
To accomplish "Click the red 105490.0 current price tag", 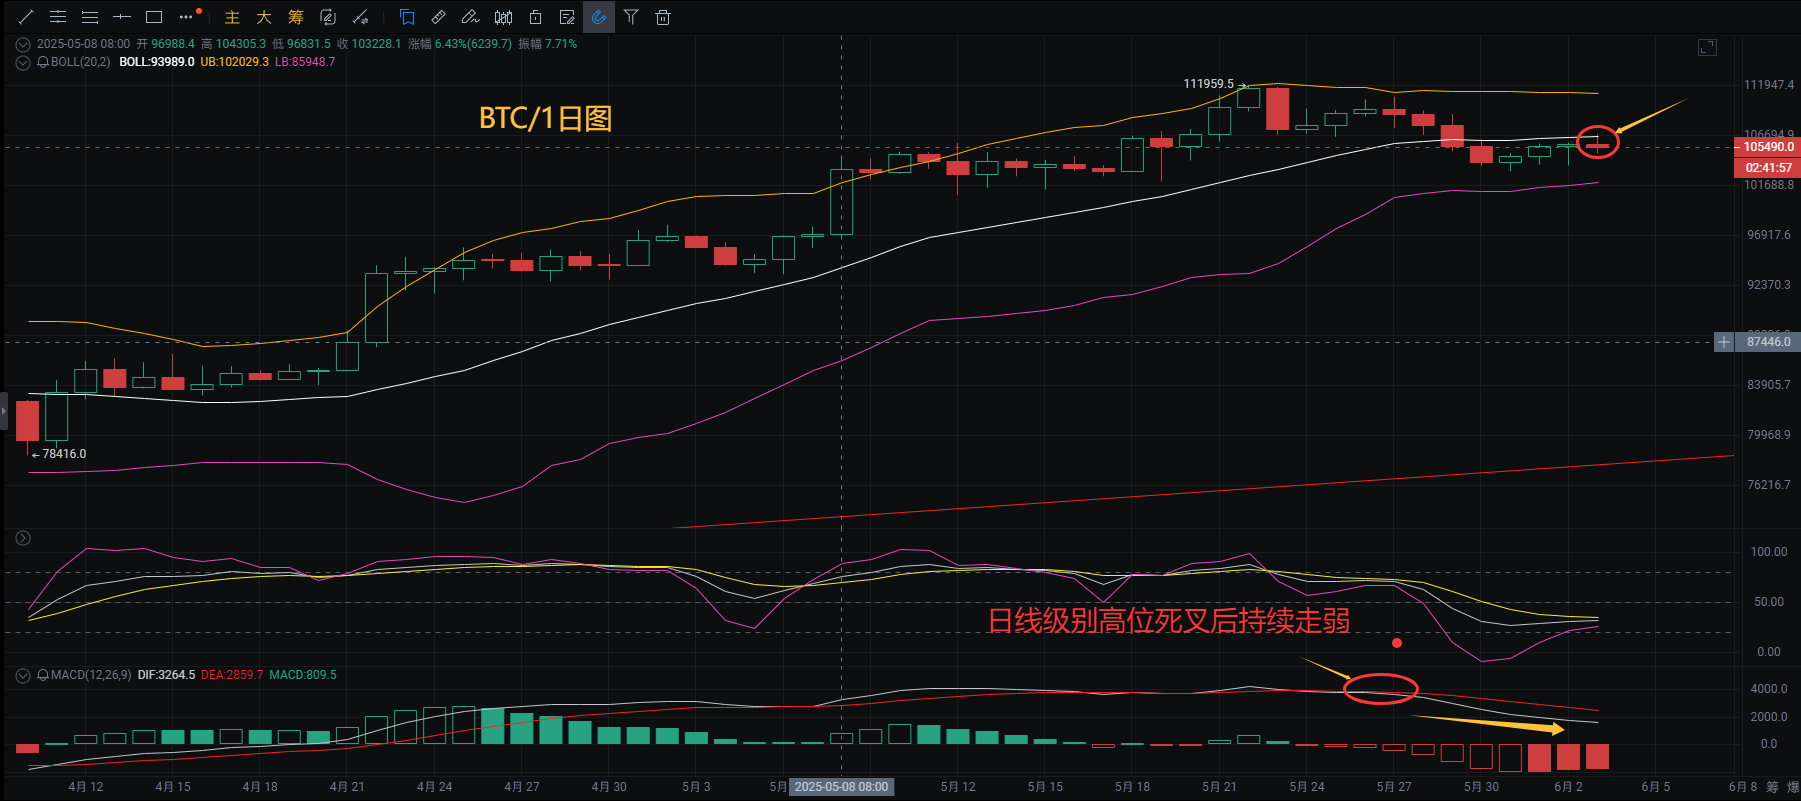I will coord(1766,147).
